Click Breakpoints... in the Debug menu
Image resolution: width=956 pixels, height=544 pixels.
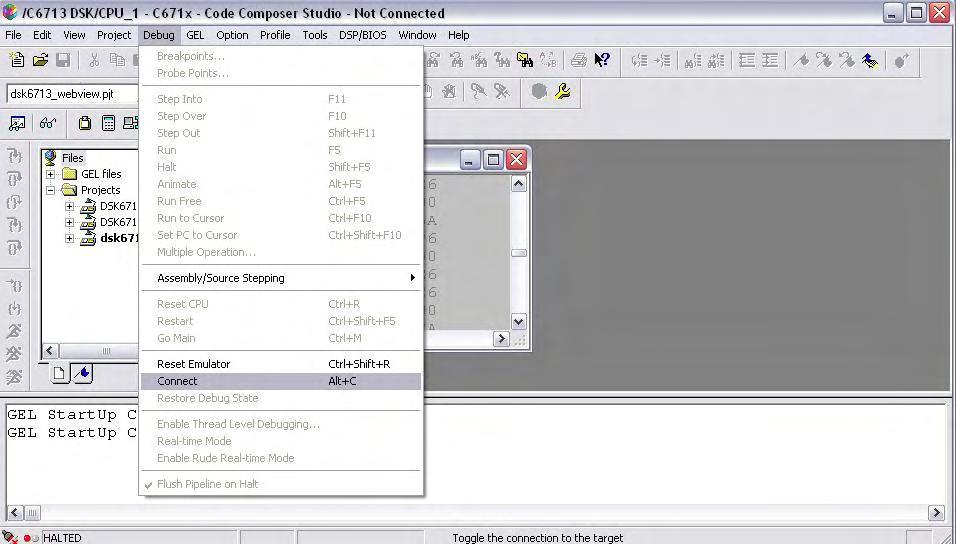click(x=281, y=56)
